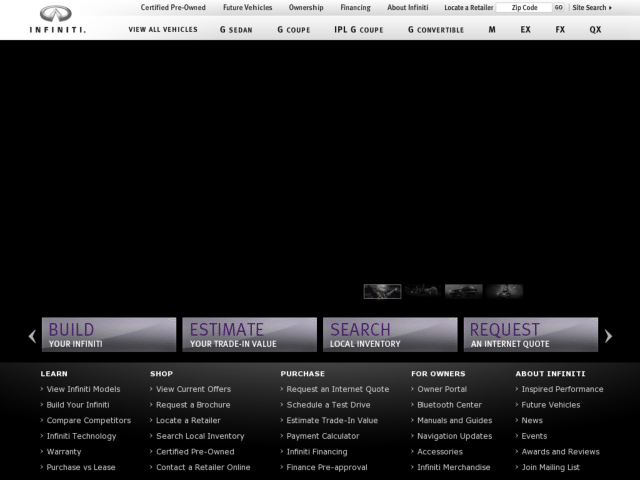Open Certified Pre-Owned in top navigation
The image size is (640, 480).
point(173,7)
